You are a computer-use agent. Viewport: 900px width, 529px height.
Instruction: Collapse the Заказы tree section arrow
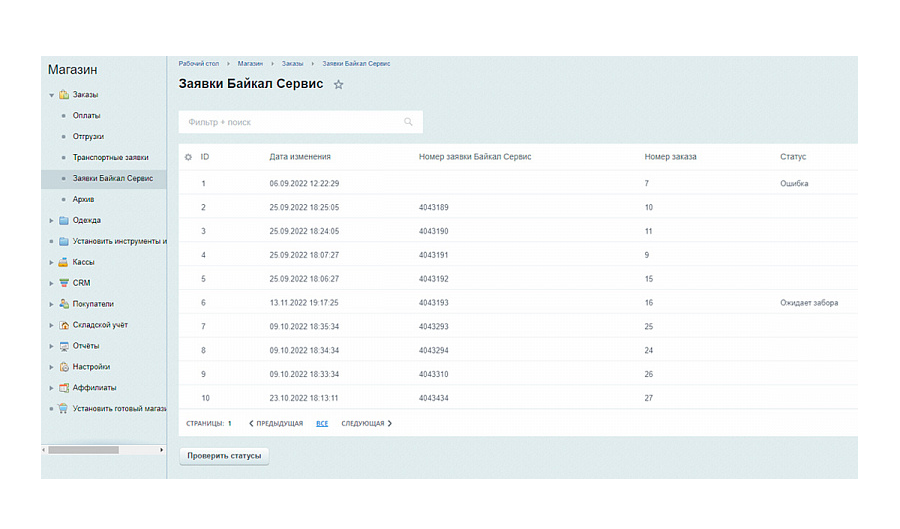52,95
